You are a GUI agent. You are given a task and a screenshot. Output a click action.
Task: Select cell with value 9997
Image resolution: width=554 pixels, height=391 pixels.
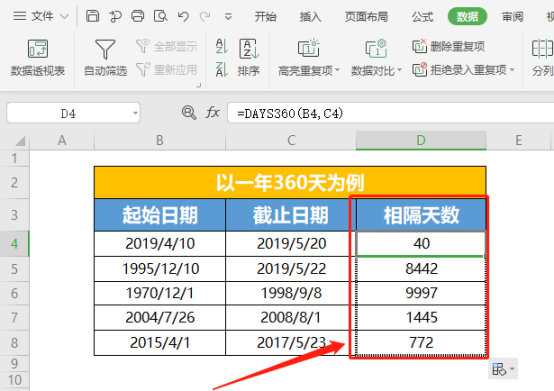(x=421, y=293)
